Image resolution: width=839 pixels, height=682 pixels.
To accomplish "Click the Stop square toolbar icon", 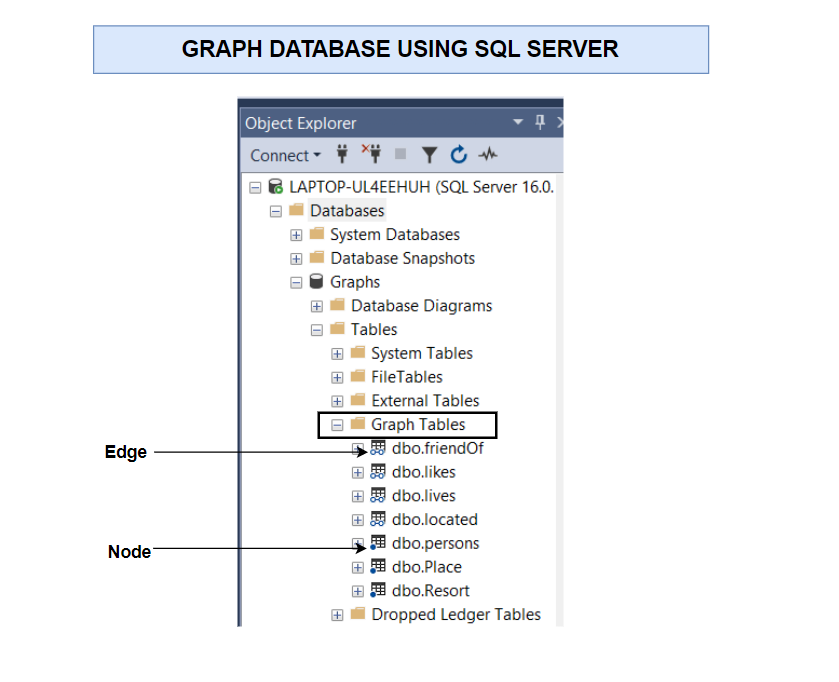I will pyautogui.click(x=401, y=155).
